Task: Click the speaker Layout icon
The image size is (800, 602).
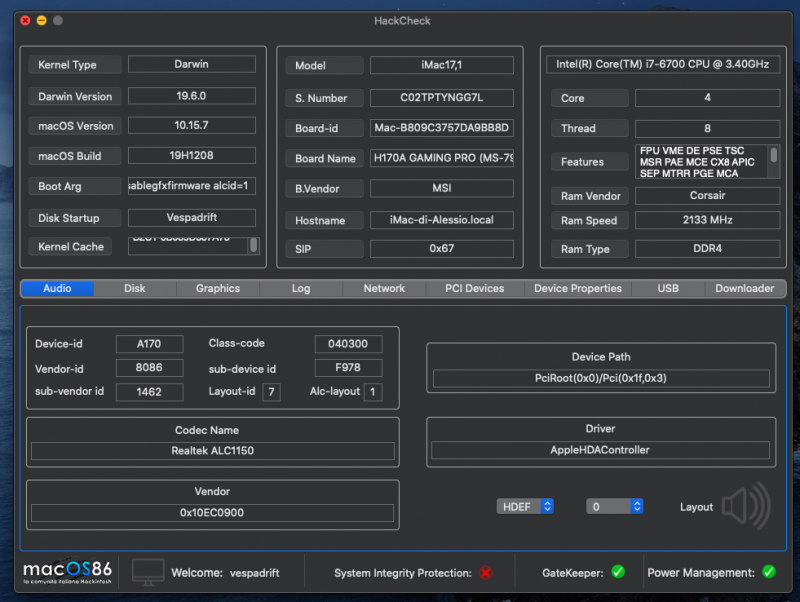Action: coord(745,506)
